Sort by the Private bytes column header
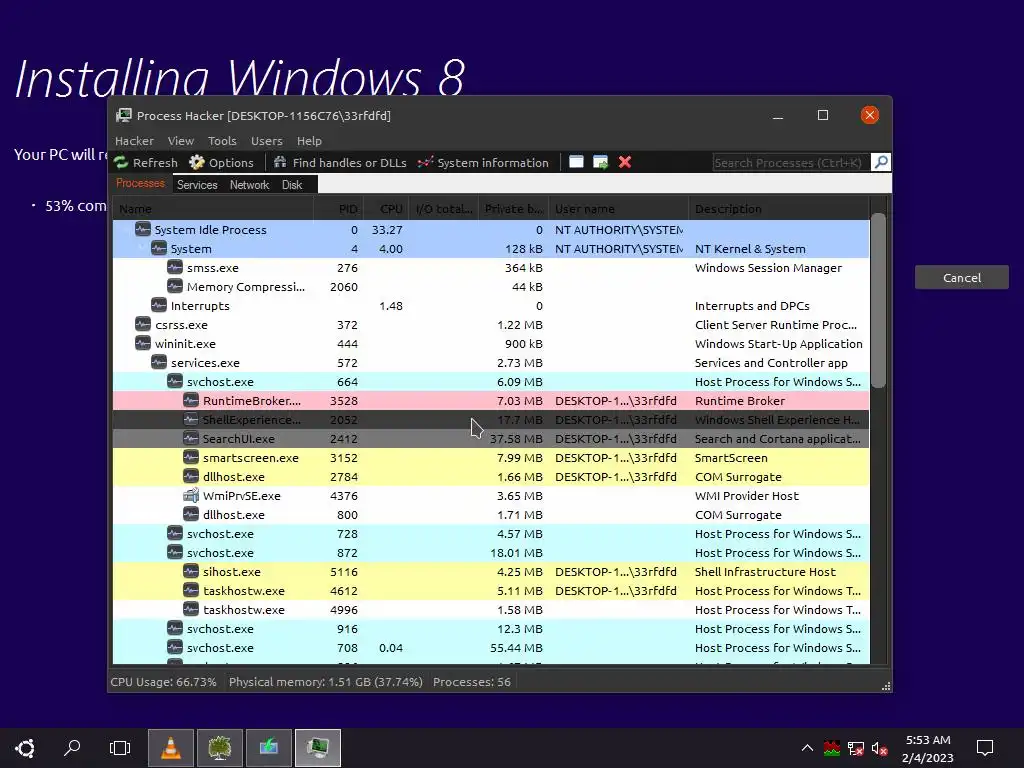 (x=513, y=209)
